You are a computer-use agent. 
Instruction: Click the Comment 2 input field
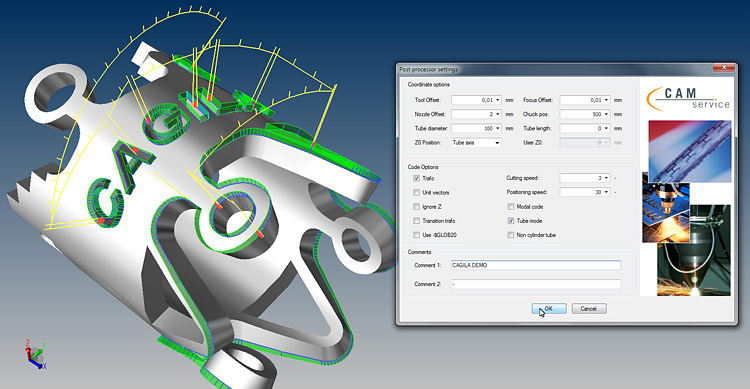pos(536,284)
